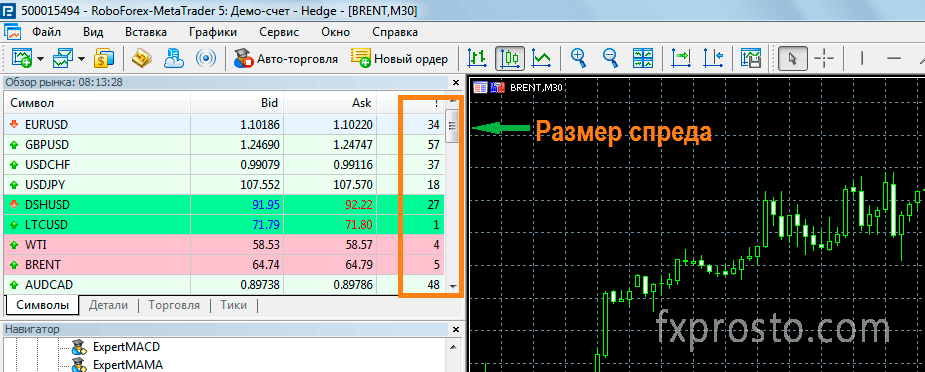The image size is (925, 372).
Task: Select ExpertMACD in the Navigator
Action: 126,347
